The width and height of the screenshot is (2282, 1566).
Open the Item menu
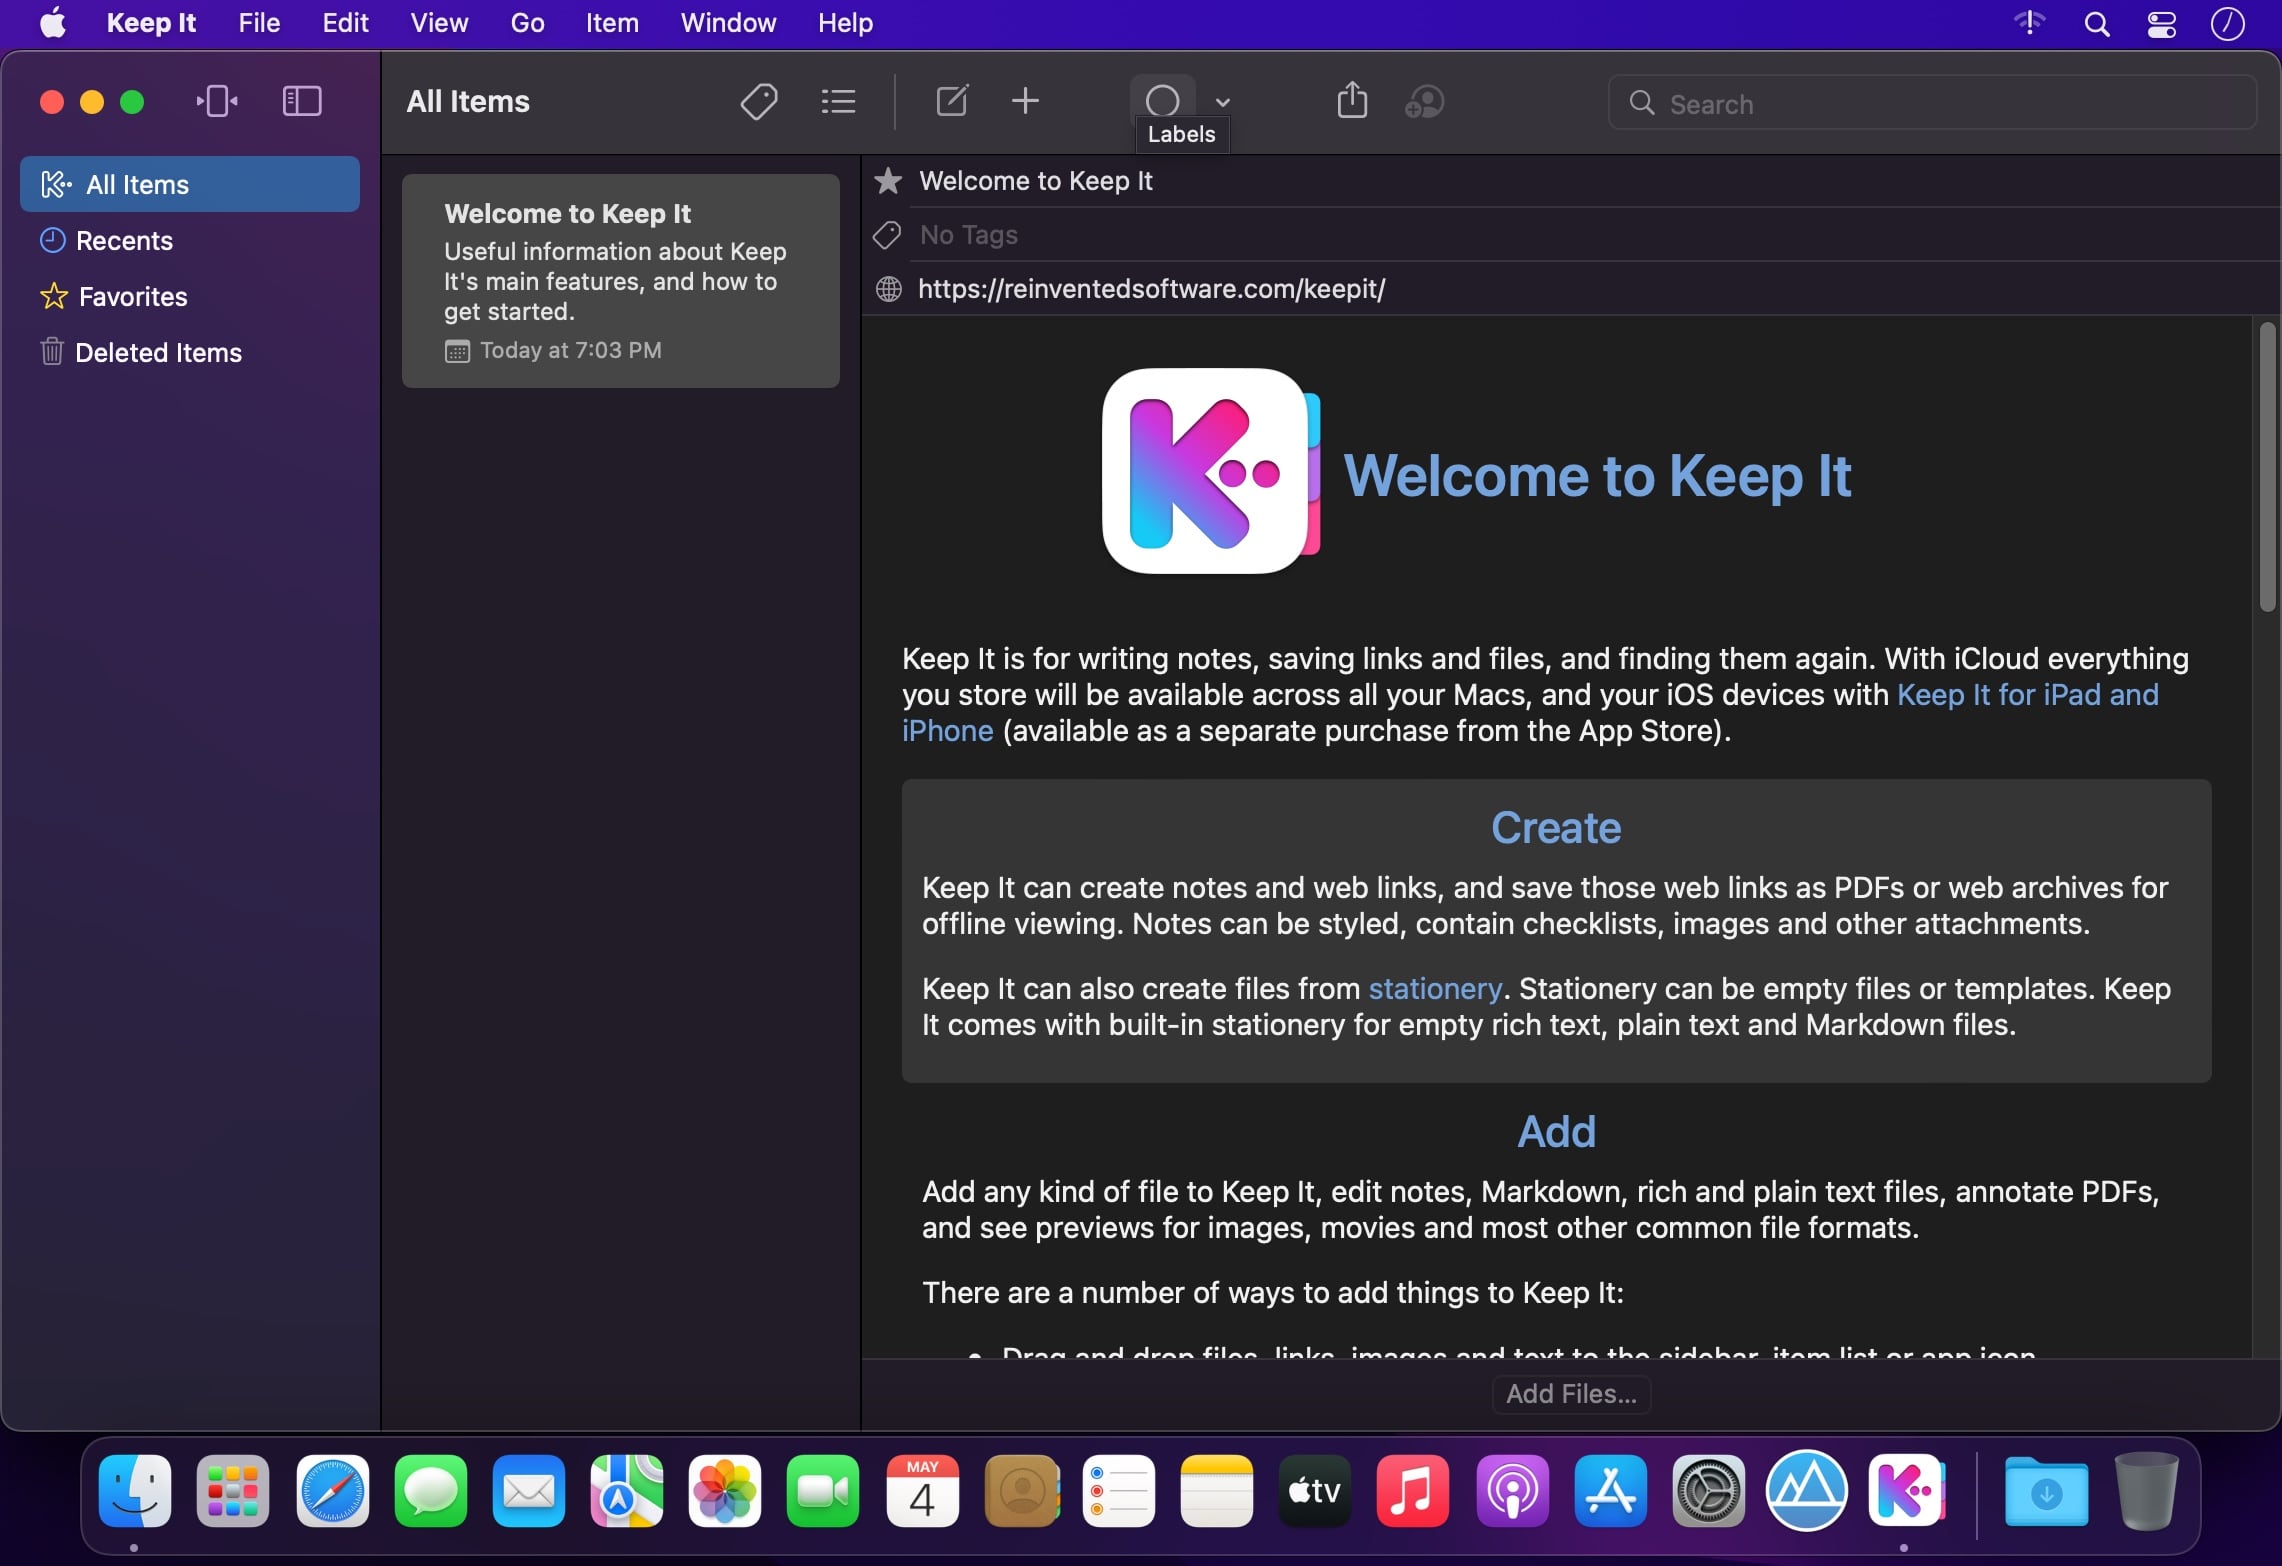(611, 23)
